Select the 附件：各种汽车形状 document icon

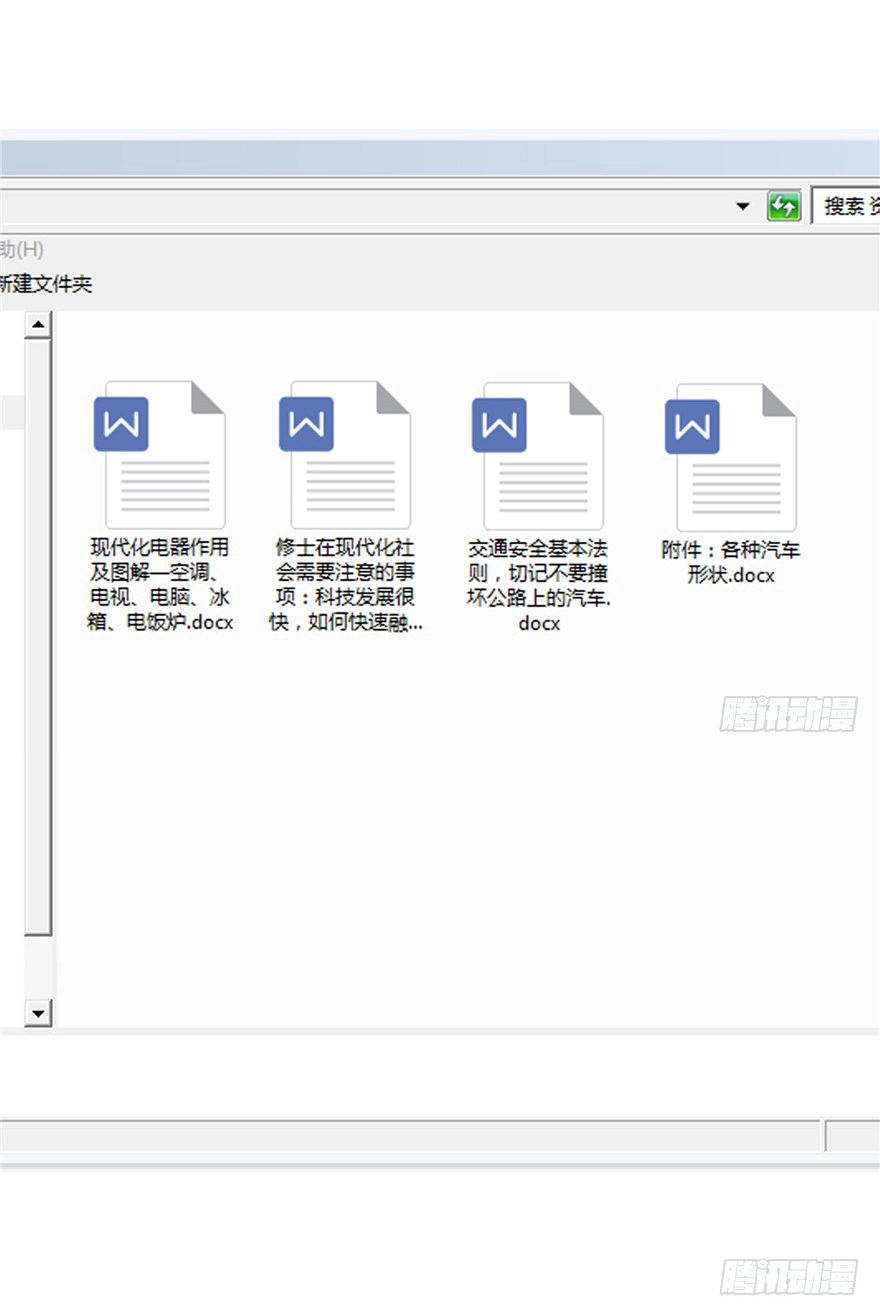coord(731,457)
